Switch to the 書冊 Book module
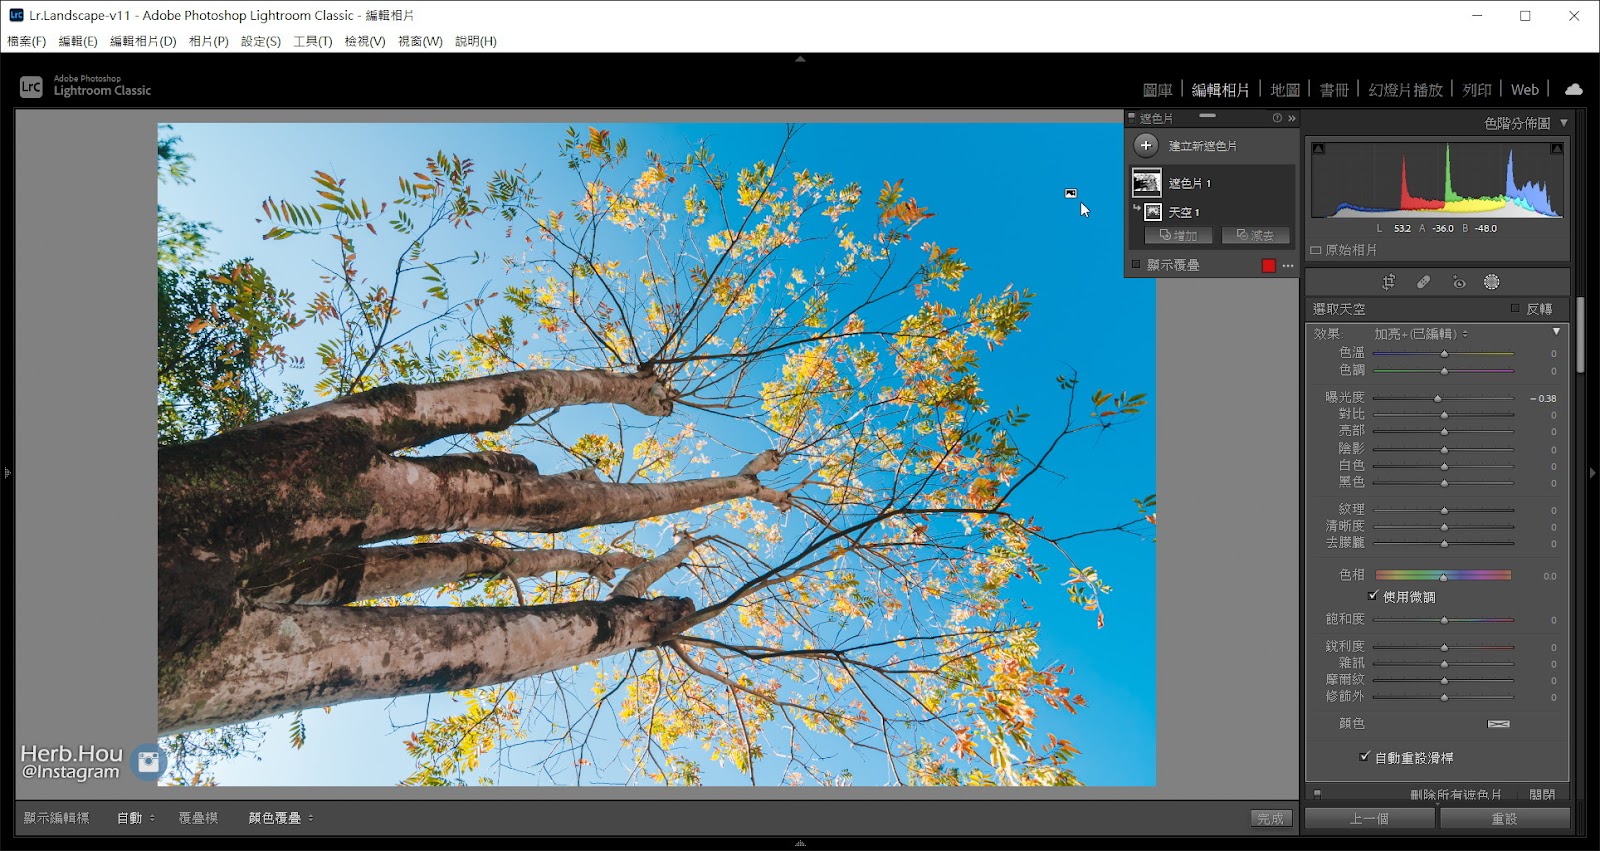The width and height of the screenshot is (1600, 851). [1334, 90]
